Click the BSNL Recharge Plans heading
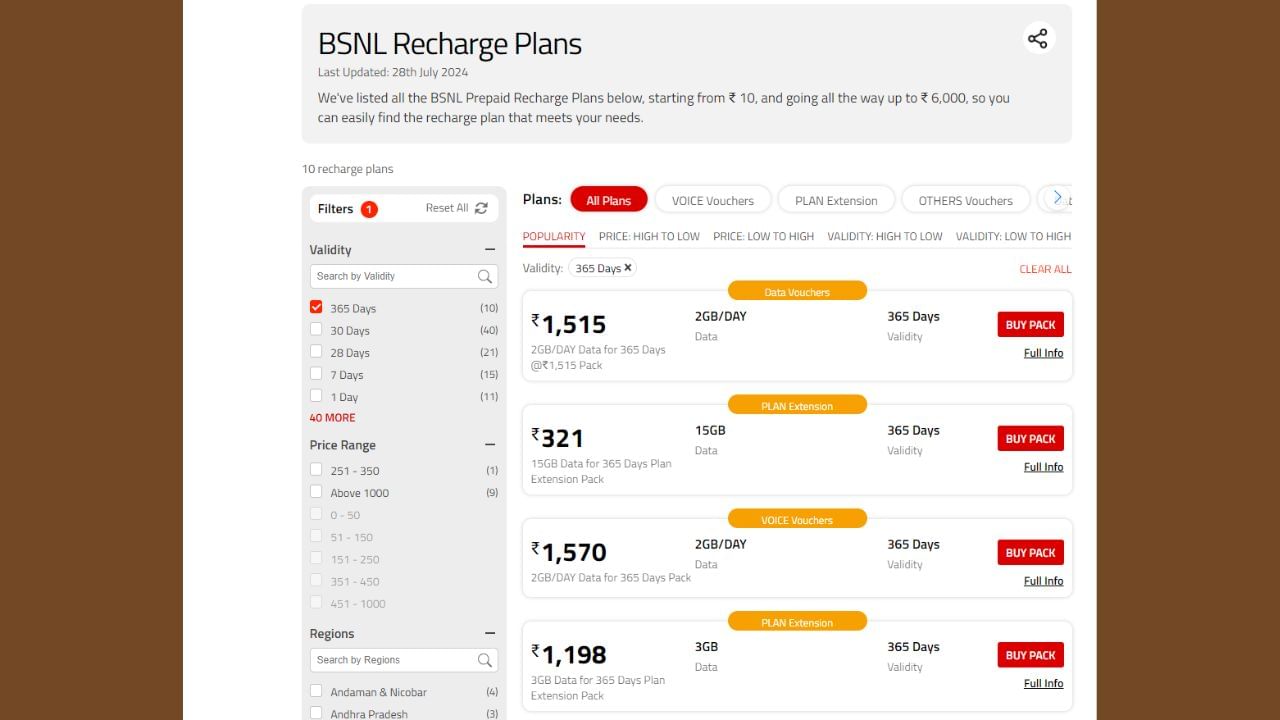 coord(450,44)
